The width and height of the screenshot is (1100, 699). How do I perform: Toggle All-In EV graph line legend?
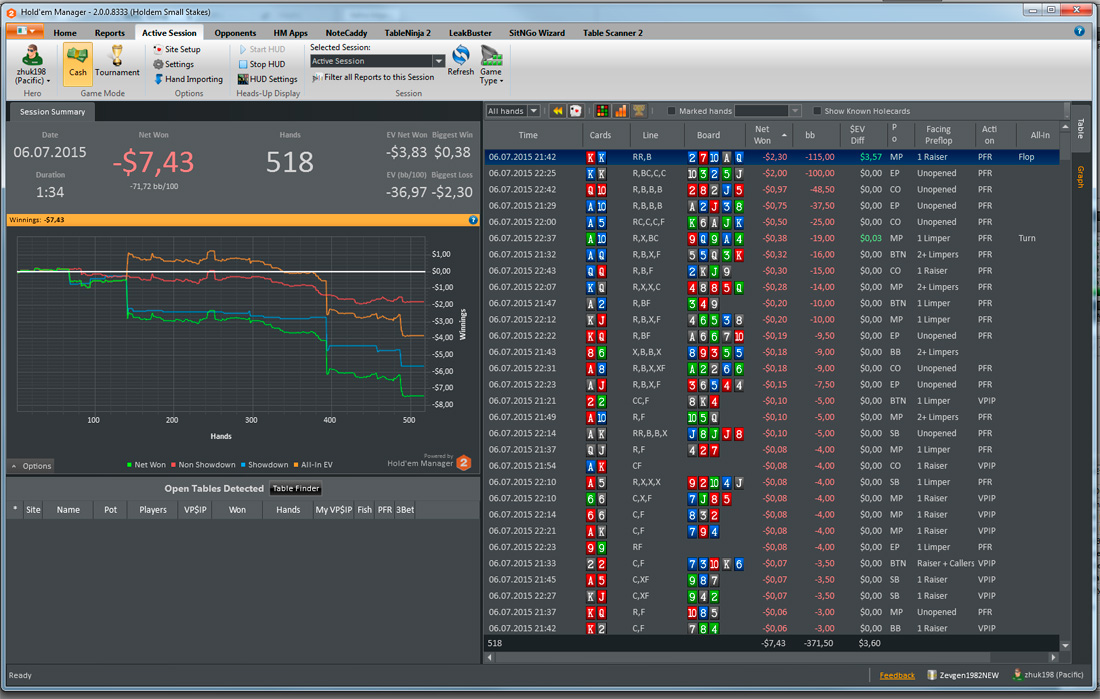coord(313,465)
